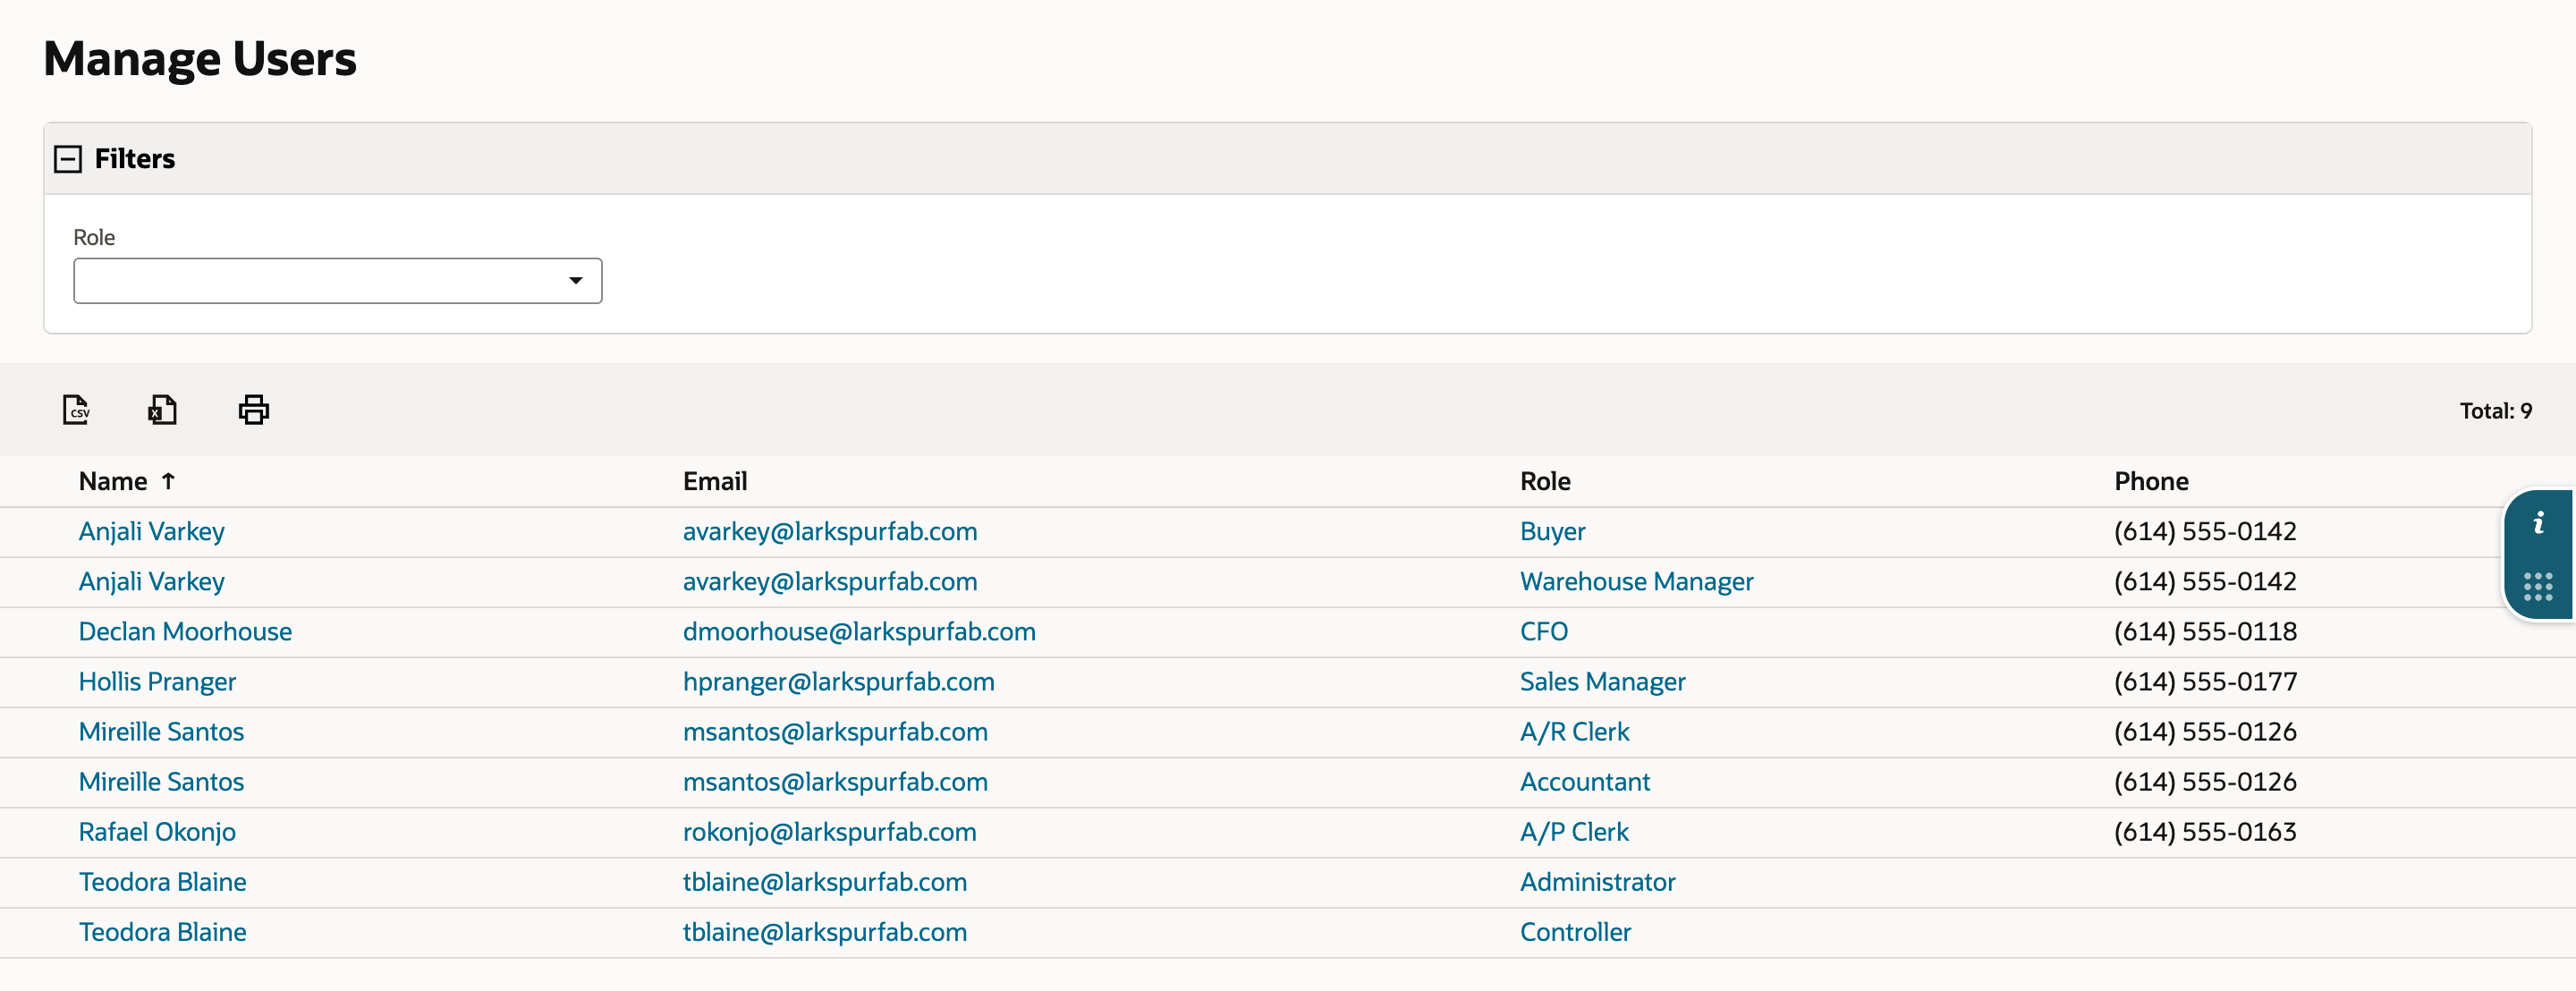
Task: Sort by the Phone column header
Action: tap(2151, 482)
